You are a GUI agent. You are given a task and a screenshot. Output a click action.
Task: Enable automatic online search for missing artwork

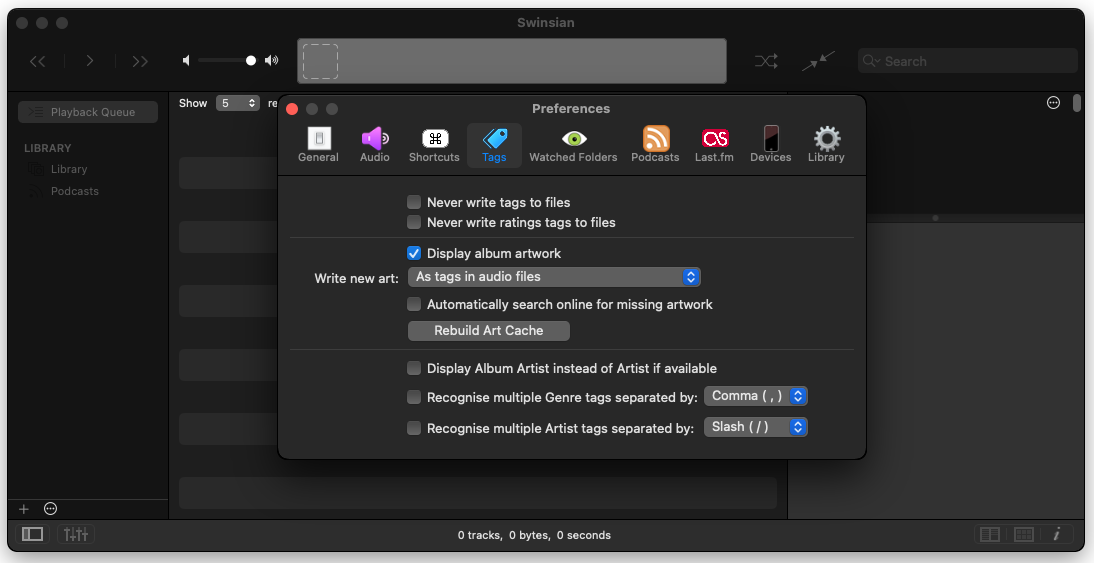pos(414,304)
